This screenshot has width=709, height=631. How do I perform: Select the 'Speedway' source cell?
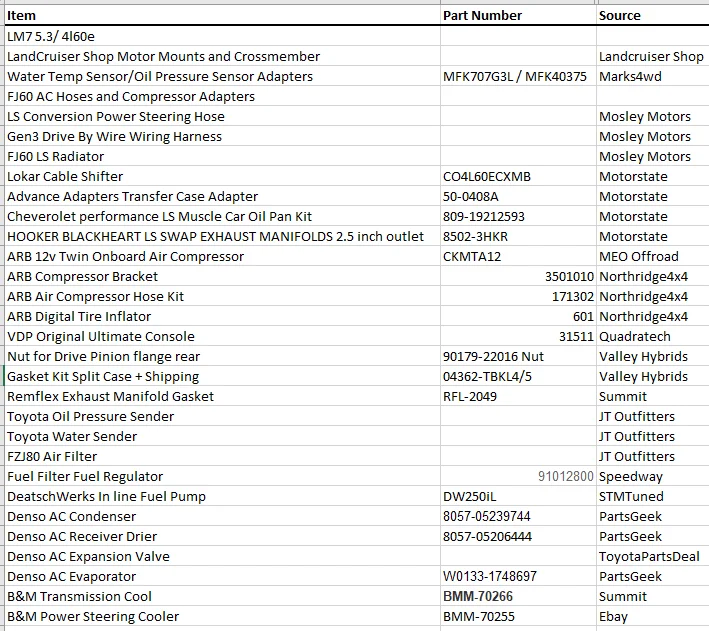(653, 476)
